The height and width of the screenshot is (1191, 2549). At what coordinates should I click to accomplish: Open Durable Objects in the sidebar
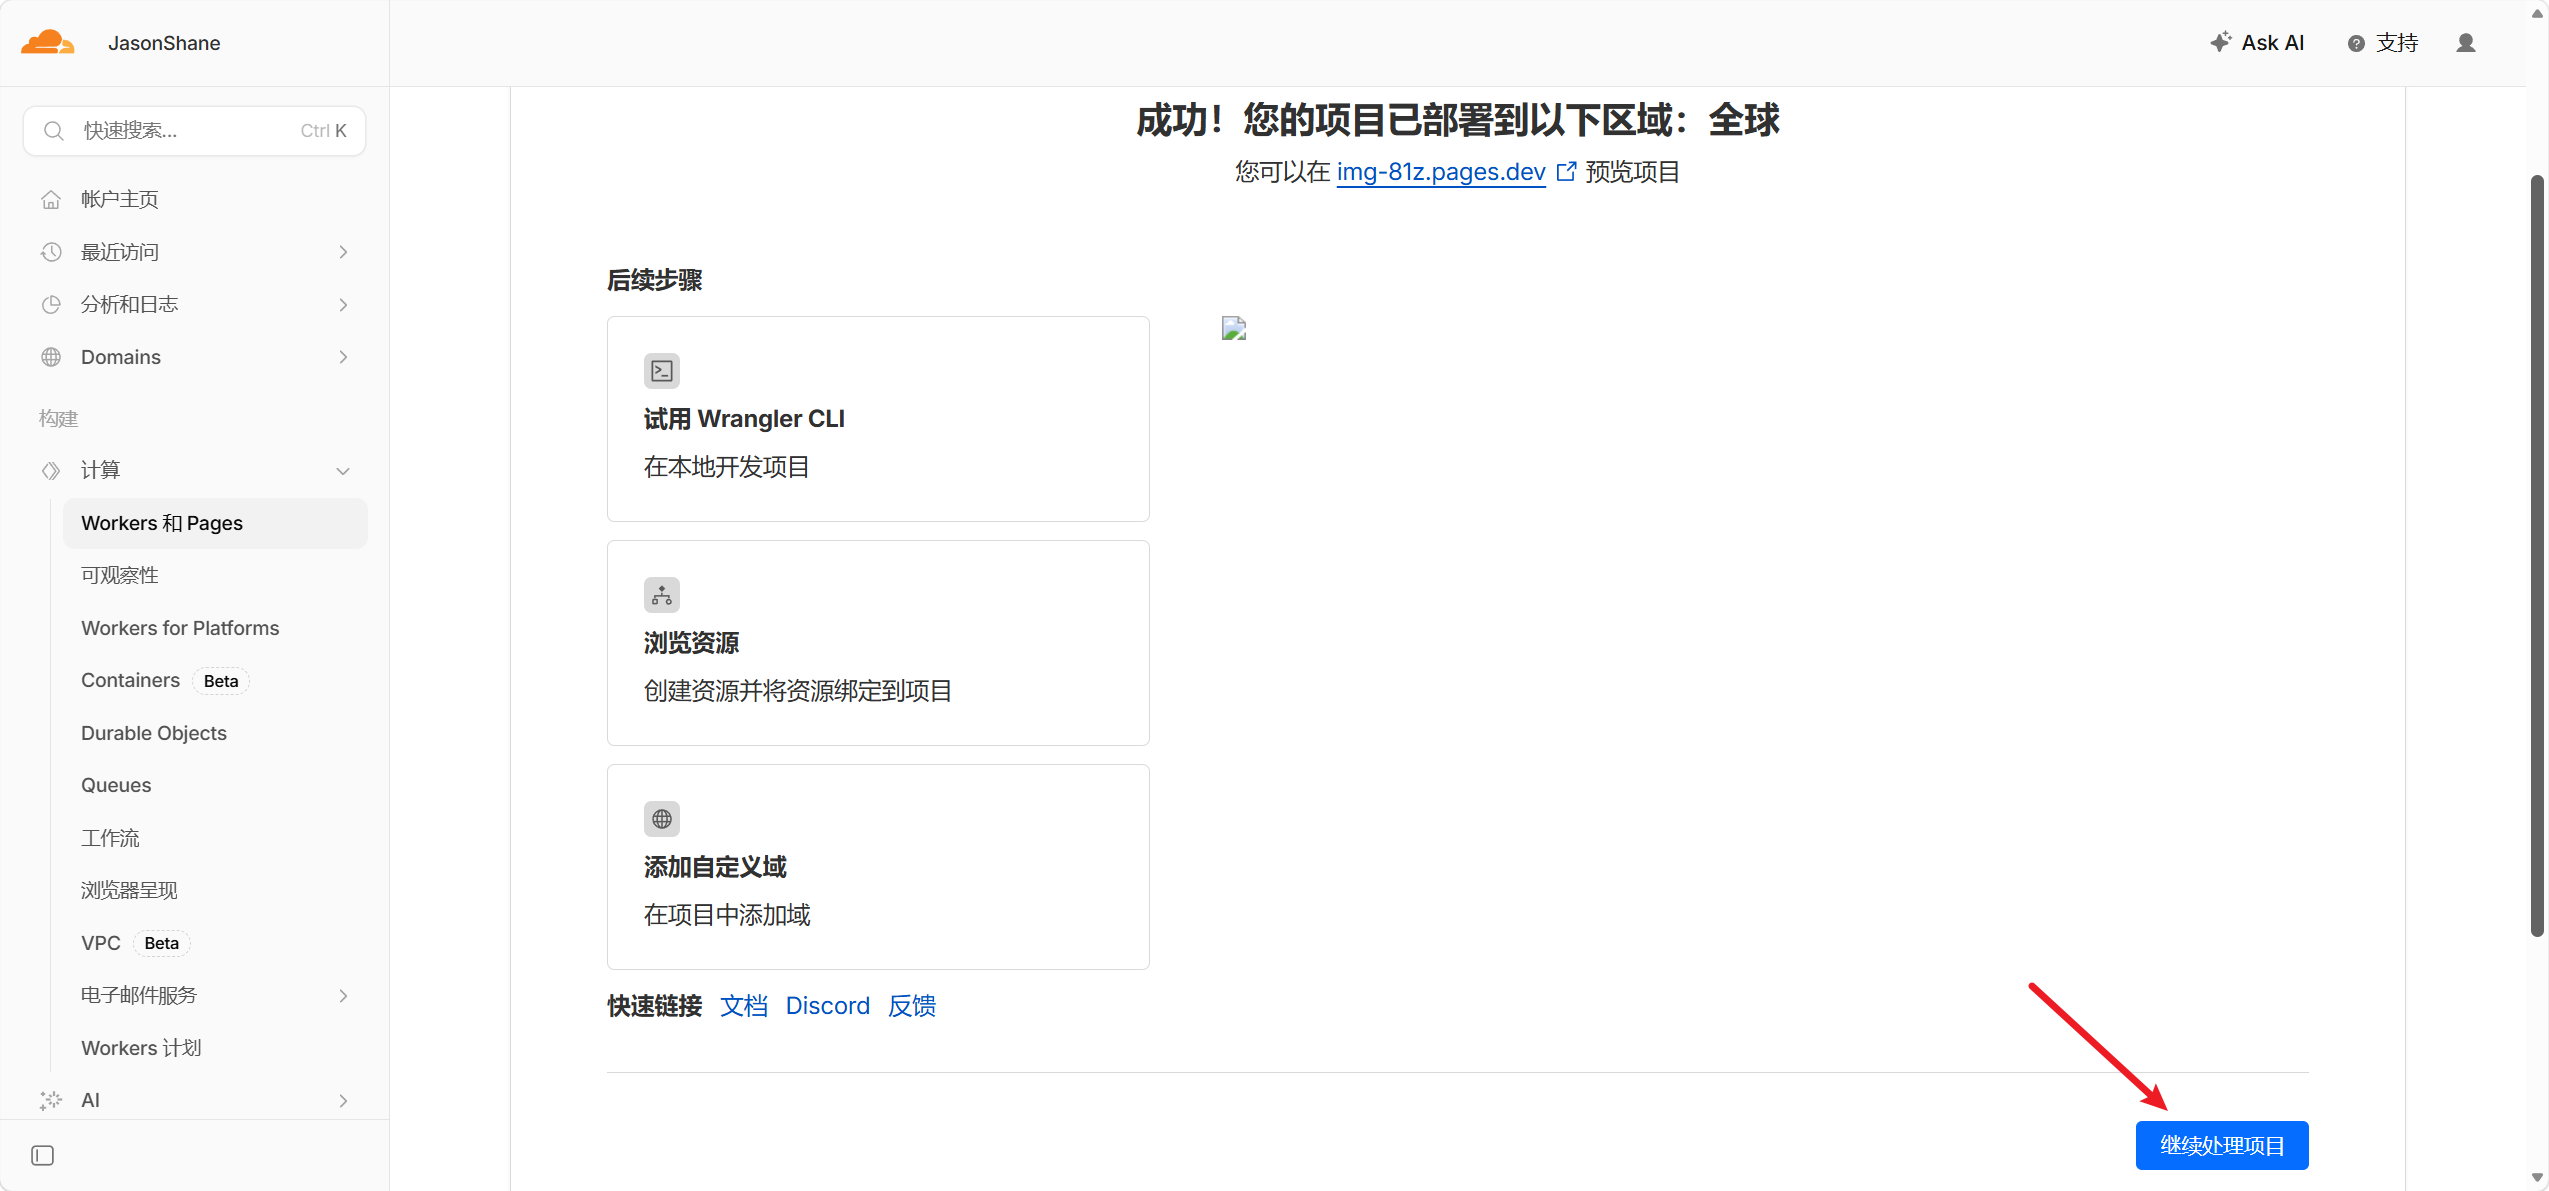click(154, 733)
